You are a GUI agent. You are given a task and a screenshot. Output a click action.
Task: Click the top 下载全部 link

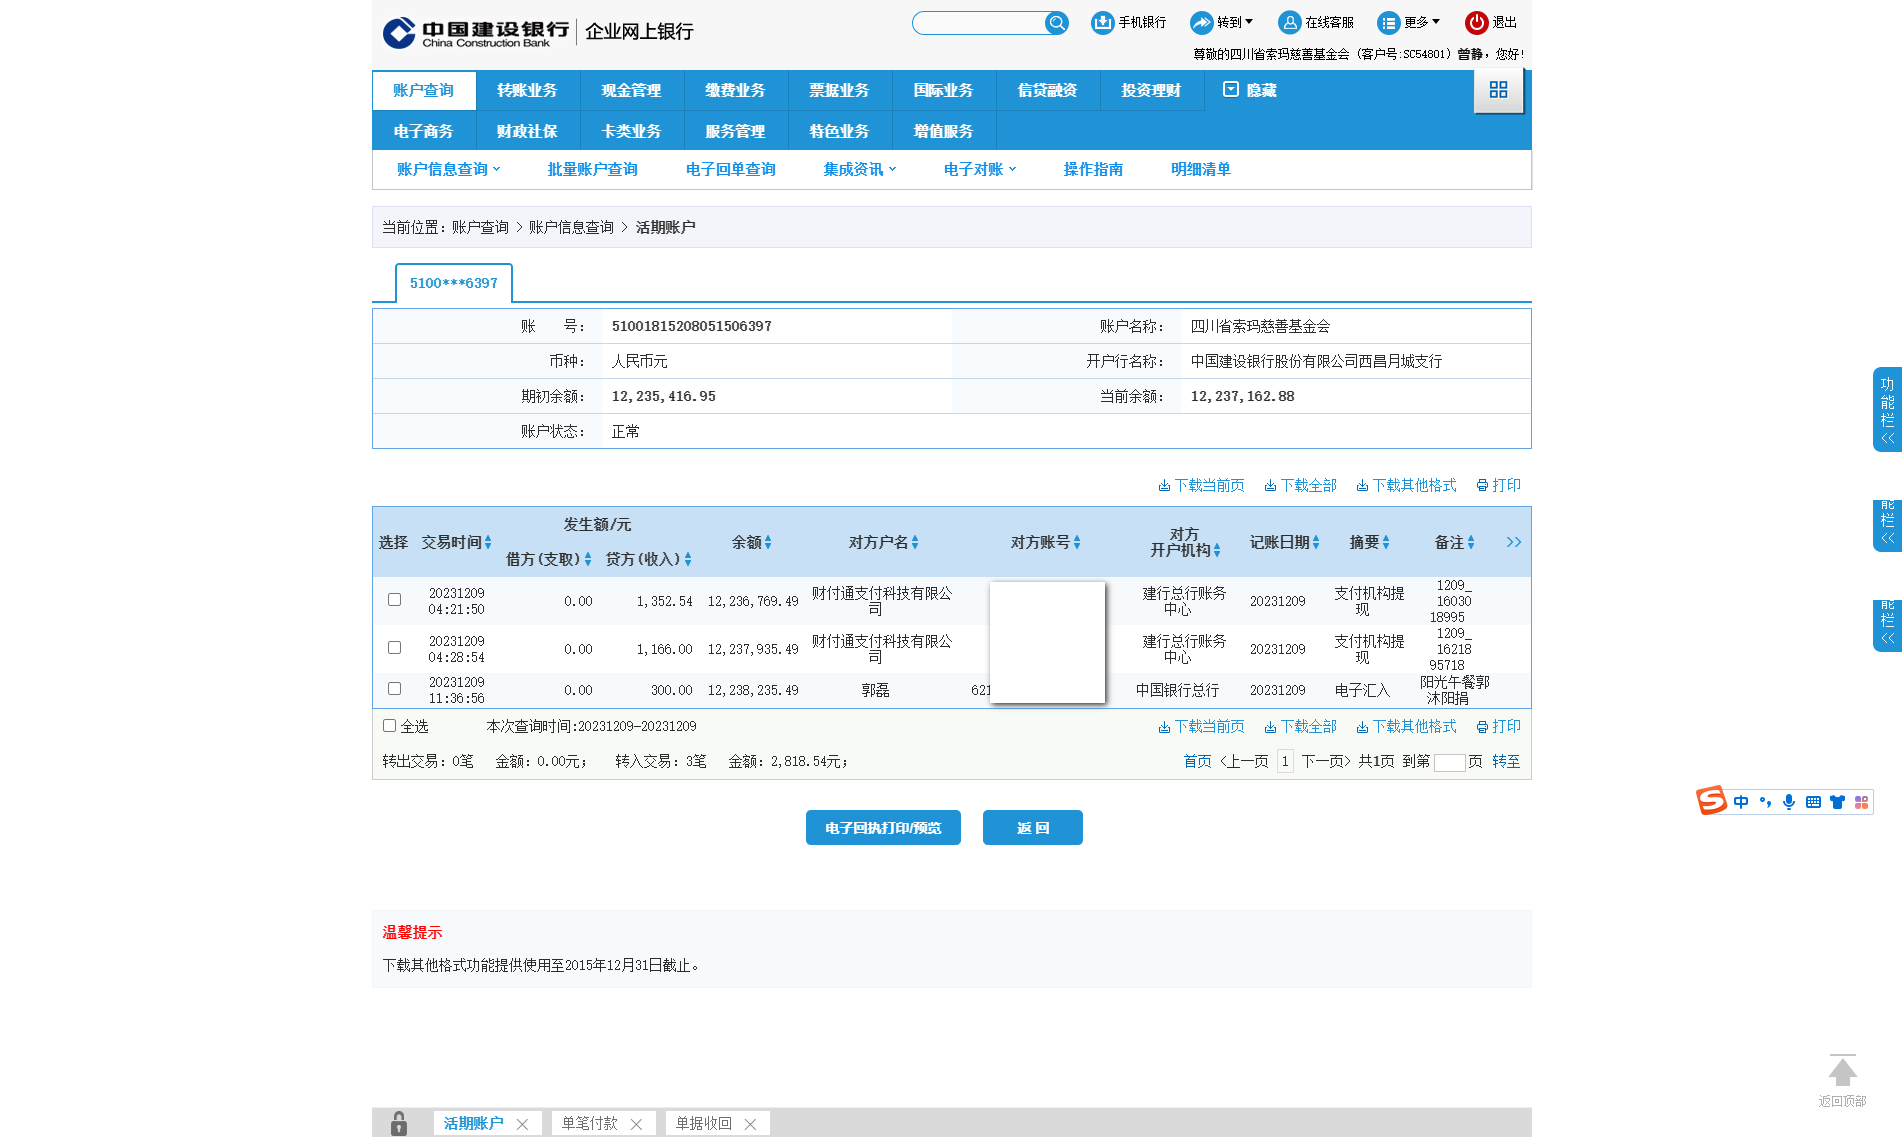click(1300, 486)
